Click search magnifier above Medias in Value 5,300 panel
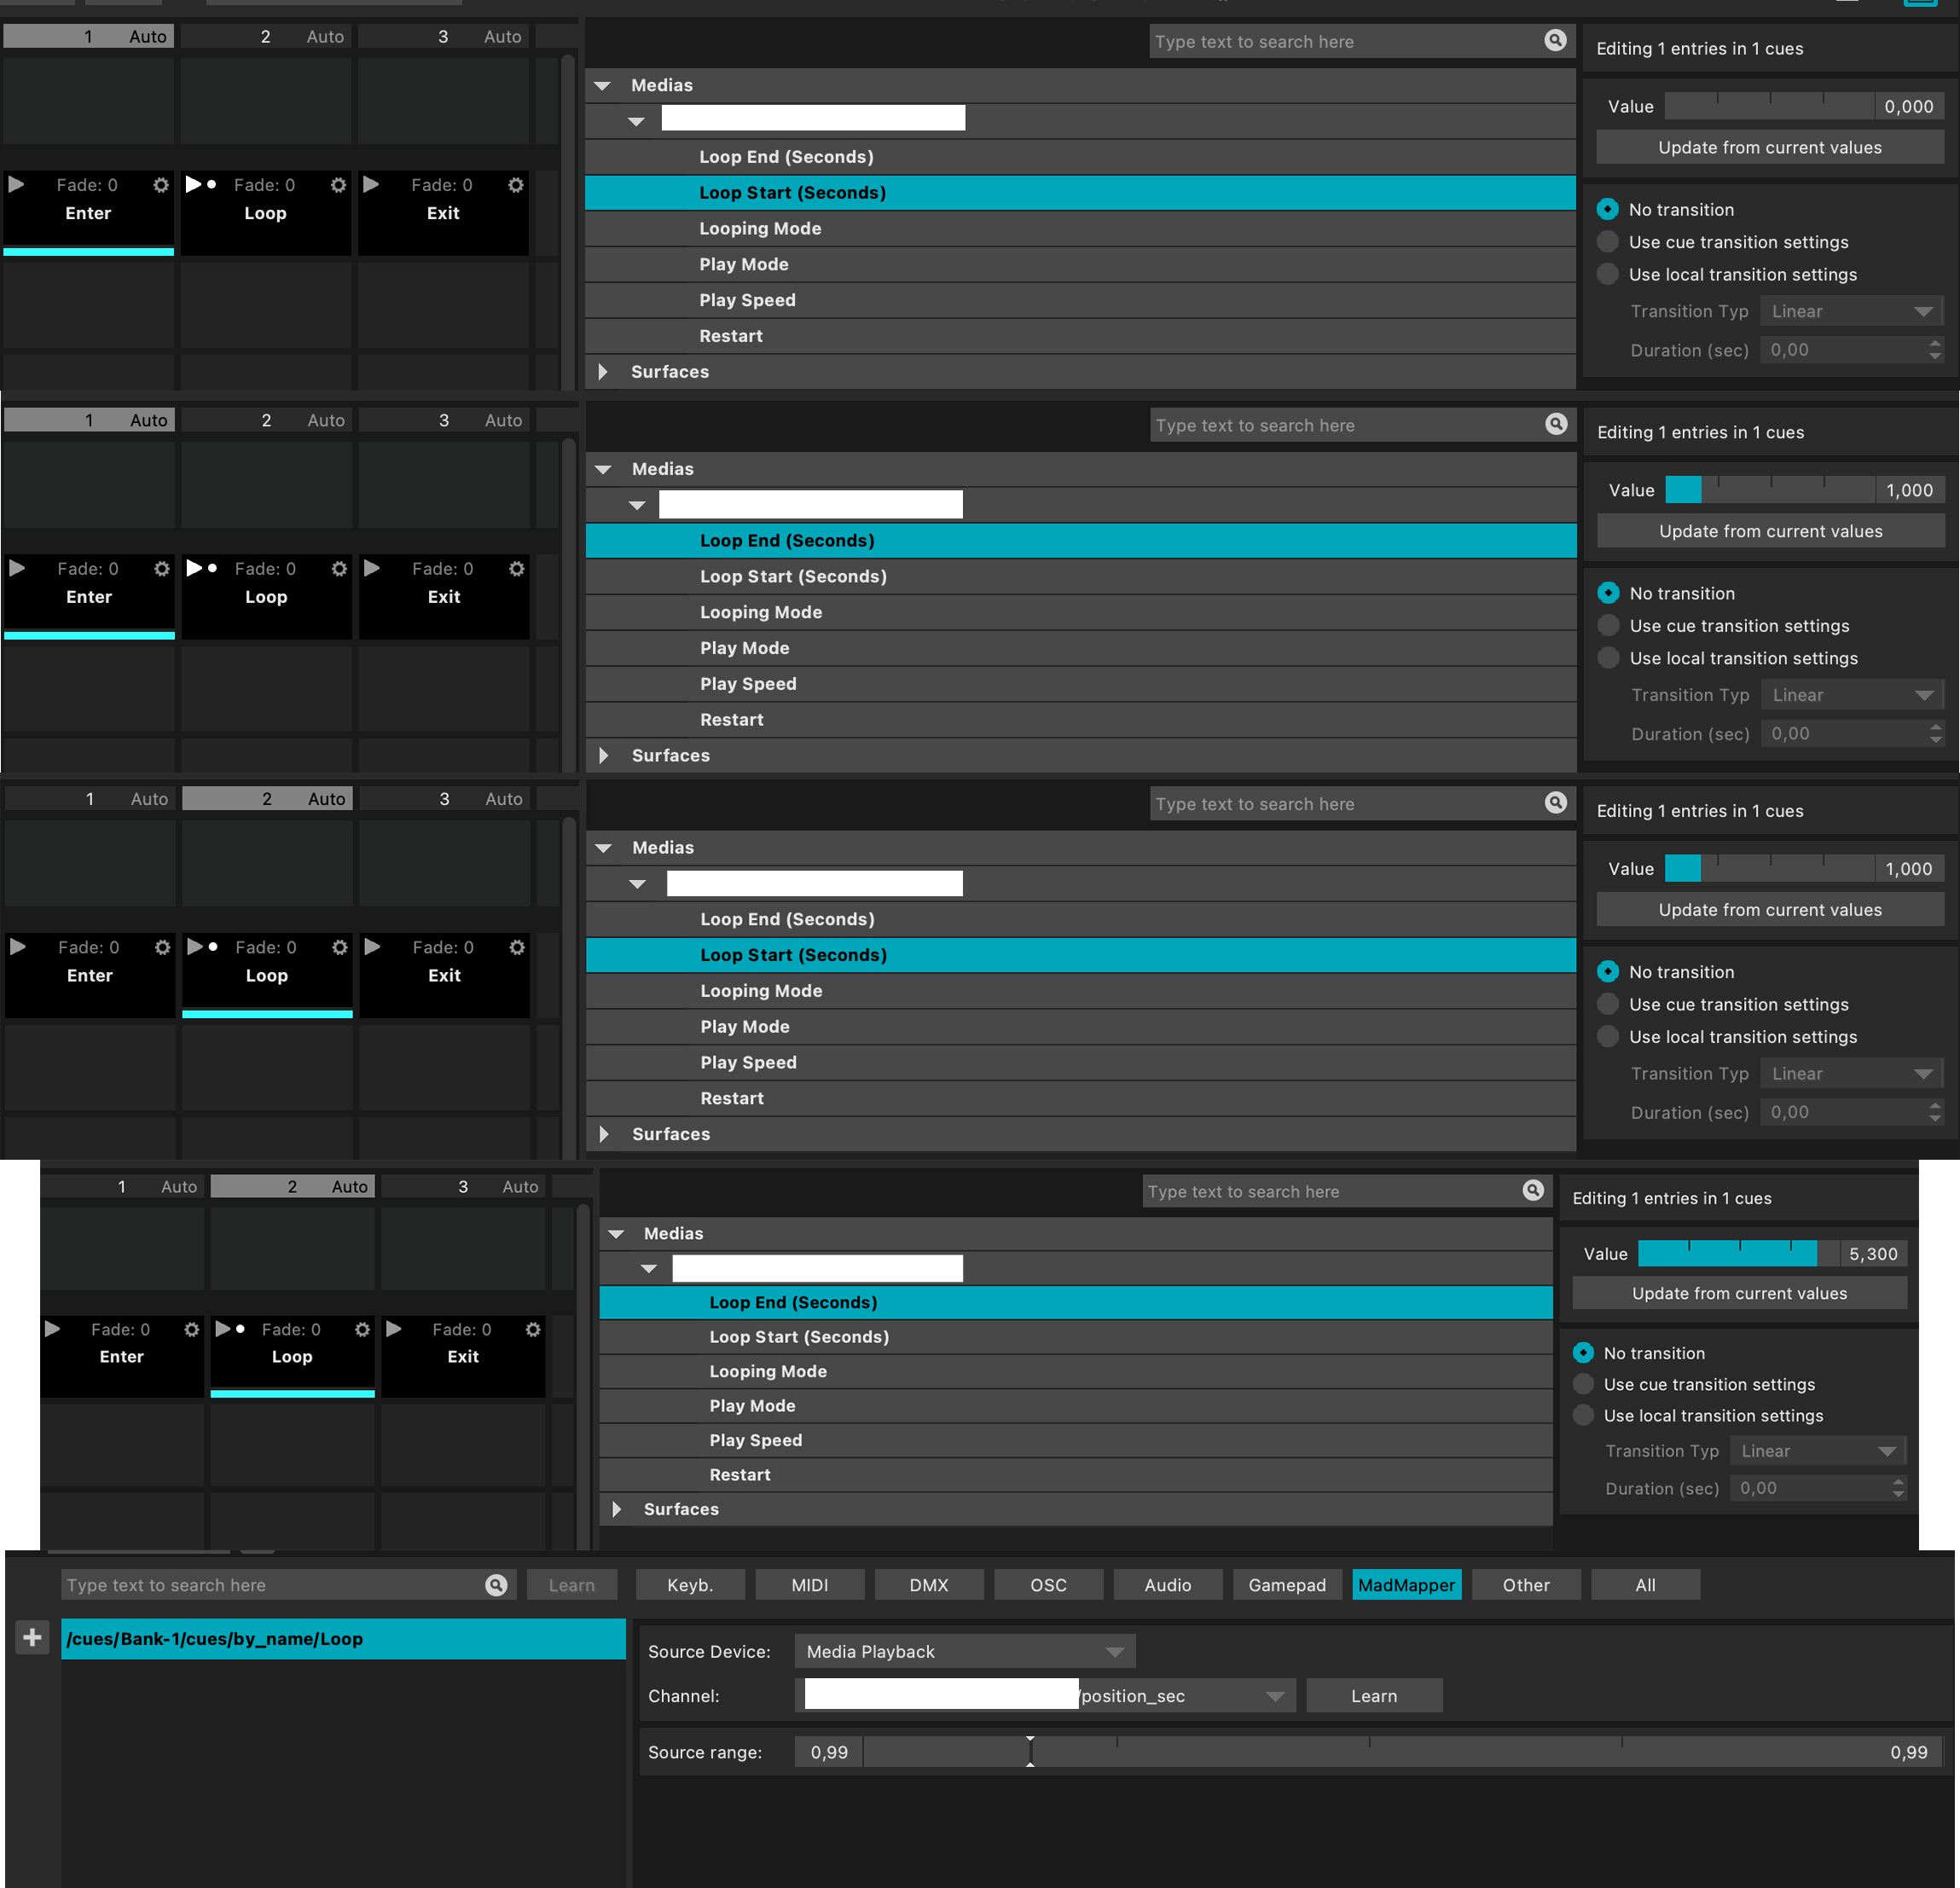The height and width of the screenshot is (1888, 1960). pyautogui.click(x=1532, y=1190)
